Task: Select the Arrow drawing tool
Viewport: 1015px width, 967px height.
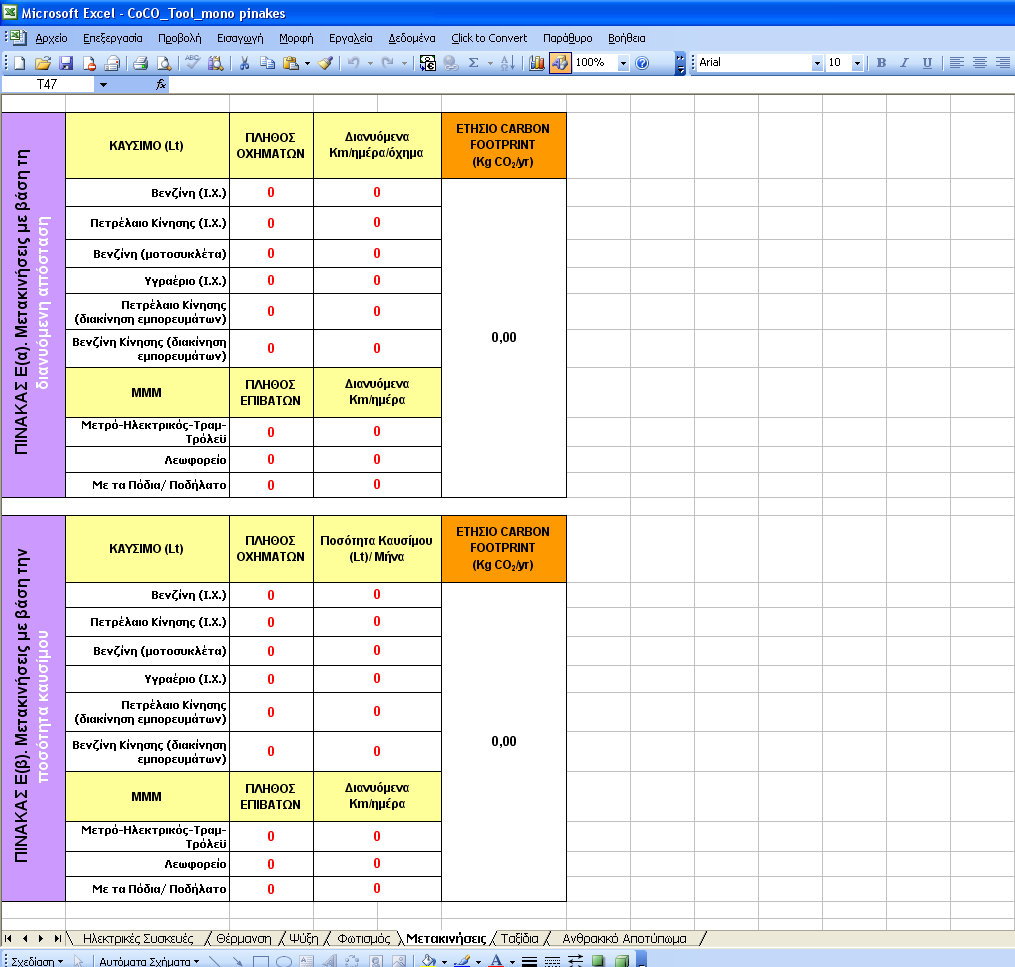Action: 238,962
